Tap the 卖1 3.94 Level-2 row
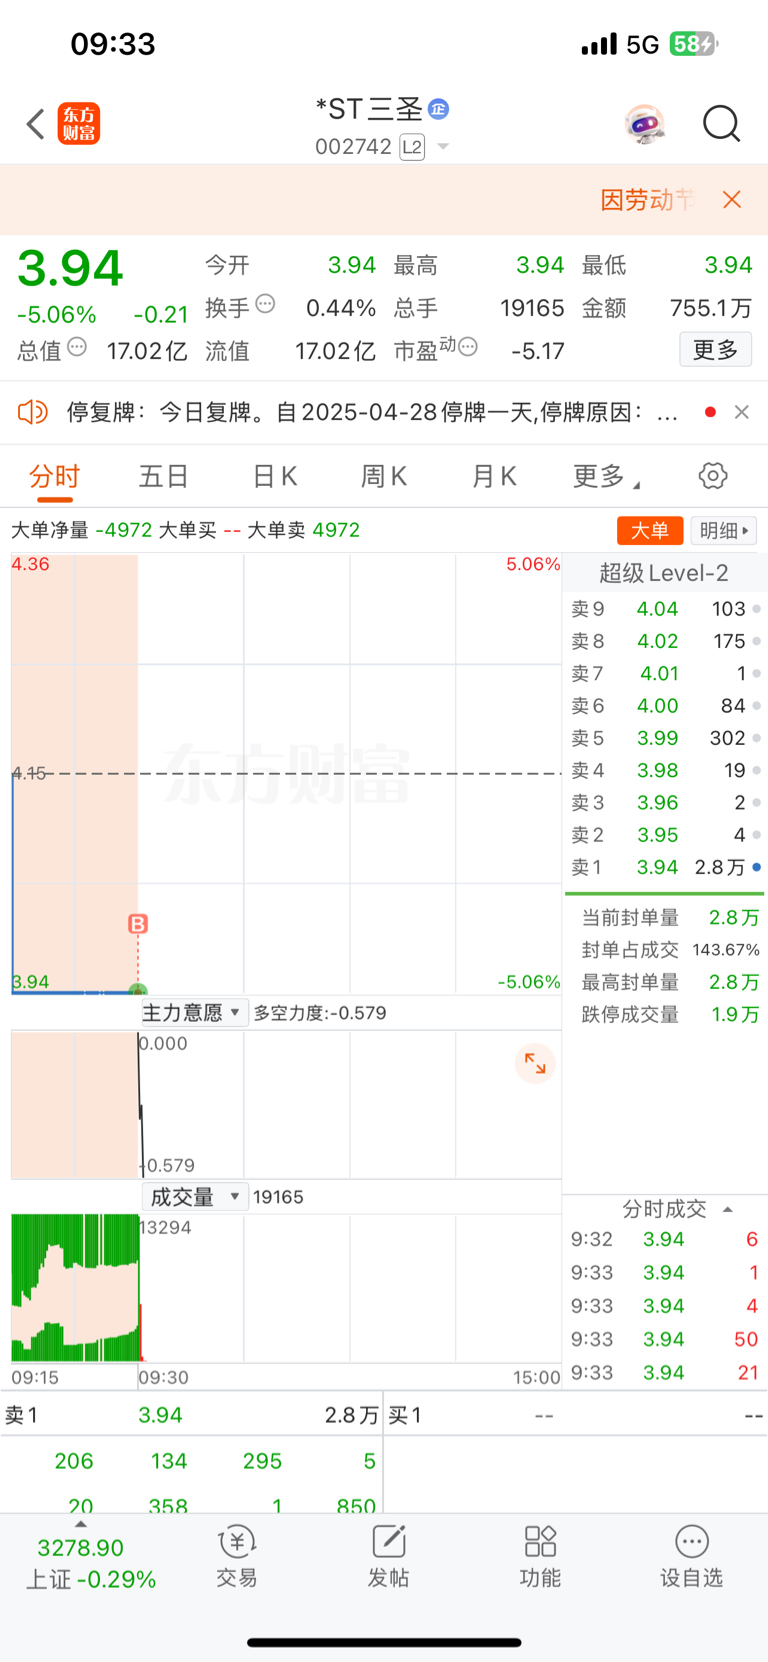Viewport: 768px width, 1662px height. (664, 867)
